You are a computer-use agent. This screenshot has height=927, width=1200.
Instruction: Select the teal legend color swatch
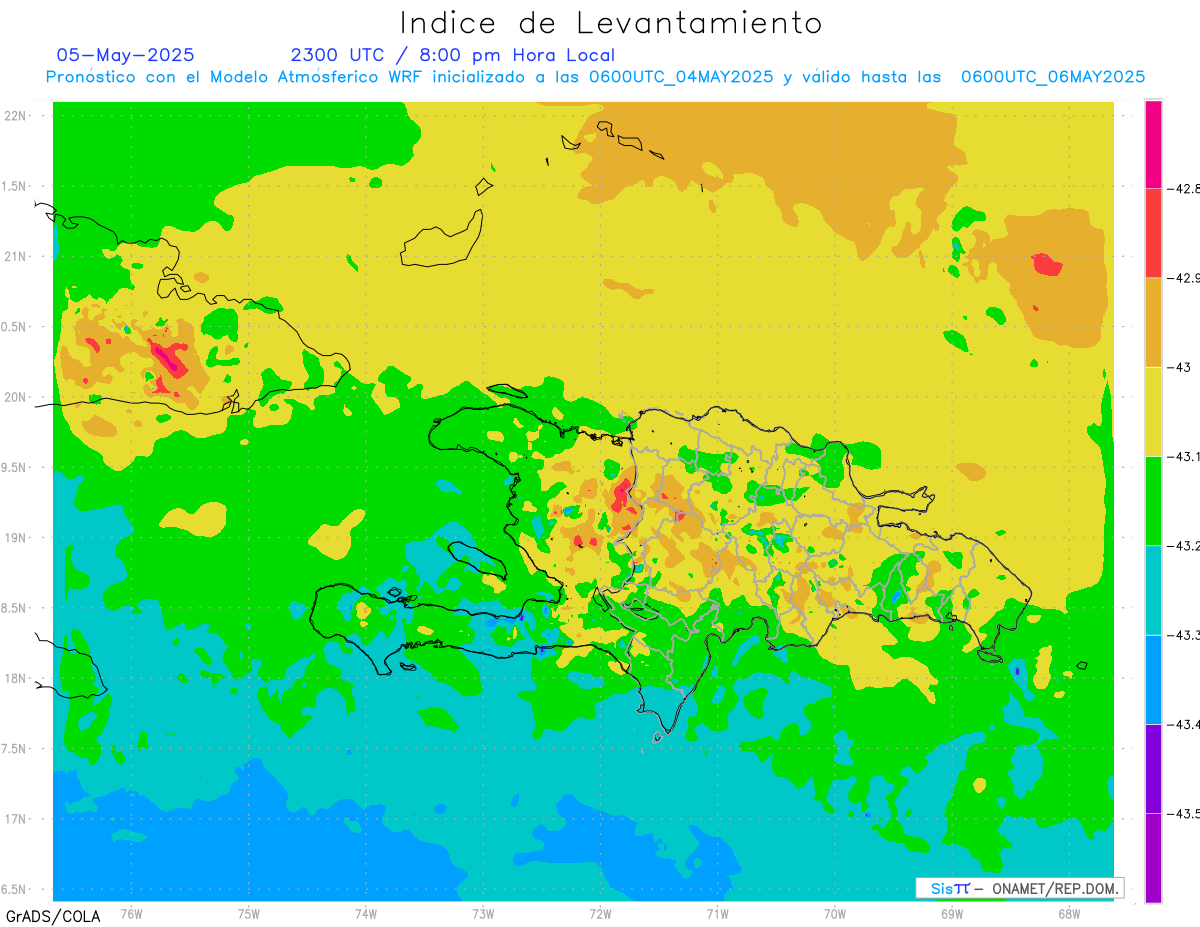(x=1153, y=590)
